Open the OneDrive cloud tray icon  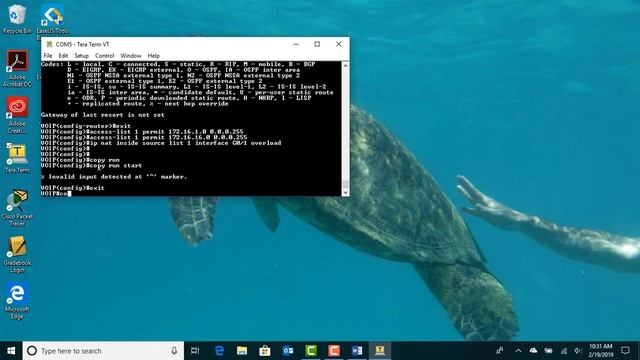pyautogui.click(x=533, y=351)
